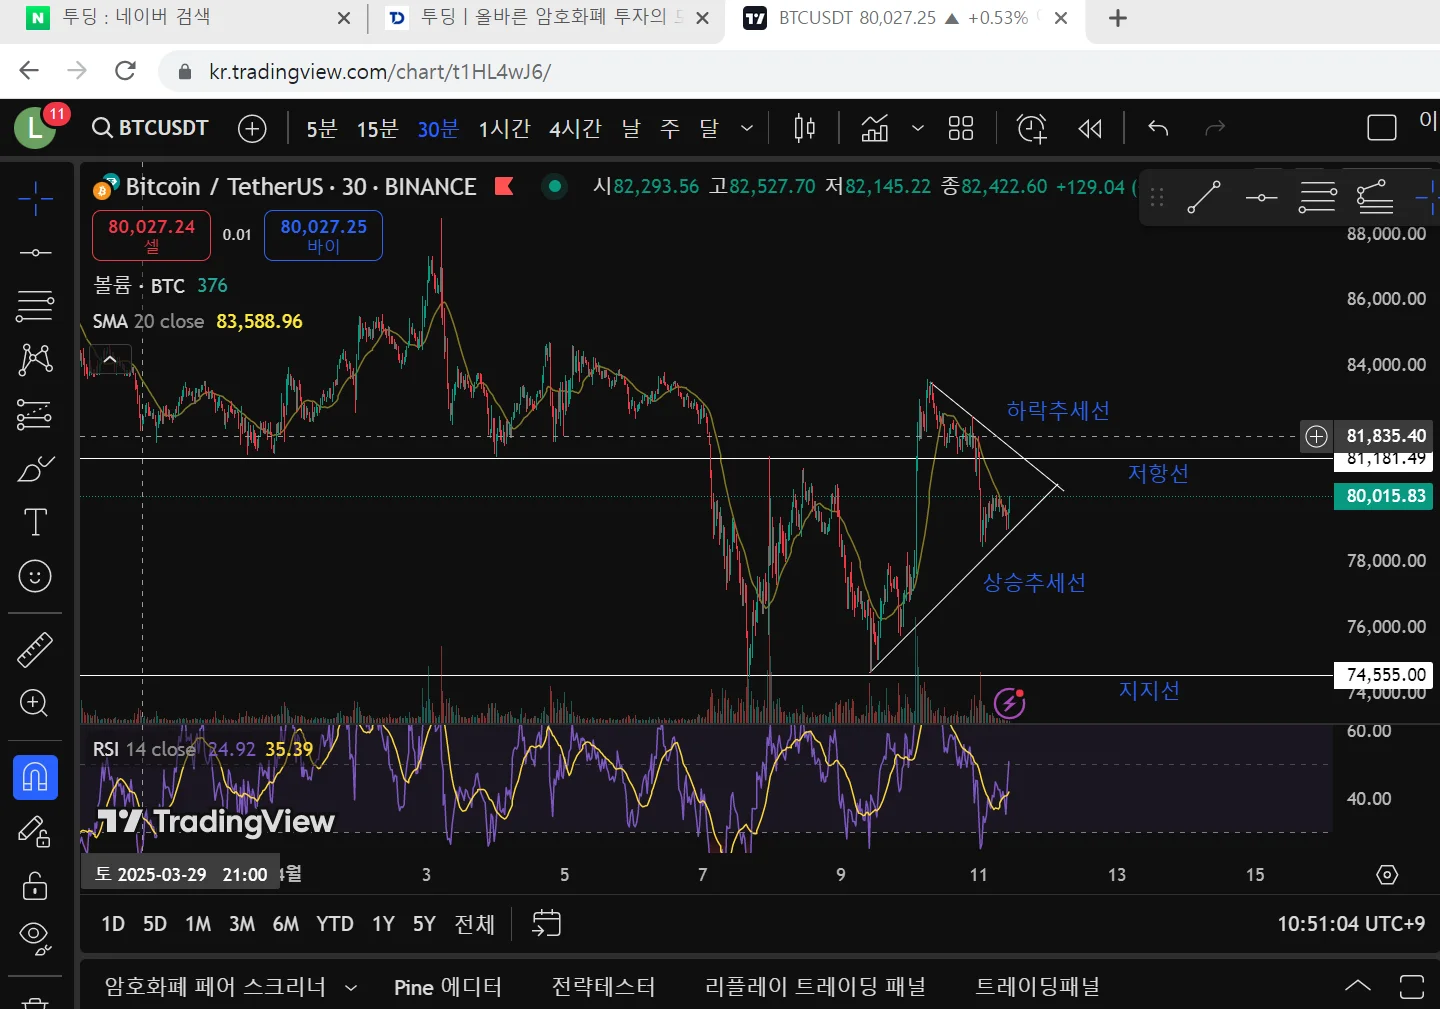Click the compare or add symbol plus
1440x1009 pixels.
(252, 128)
